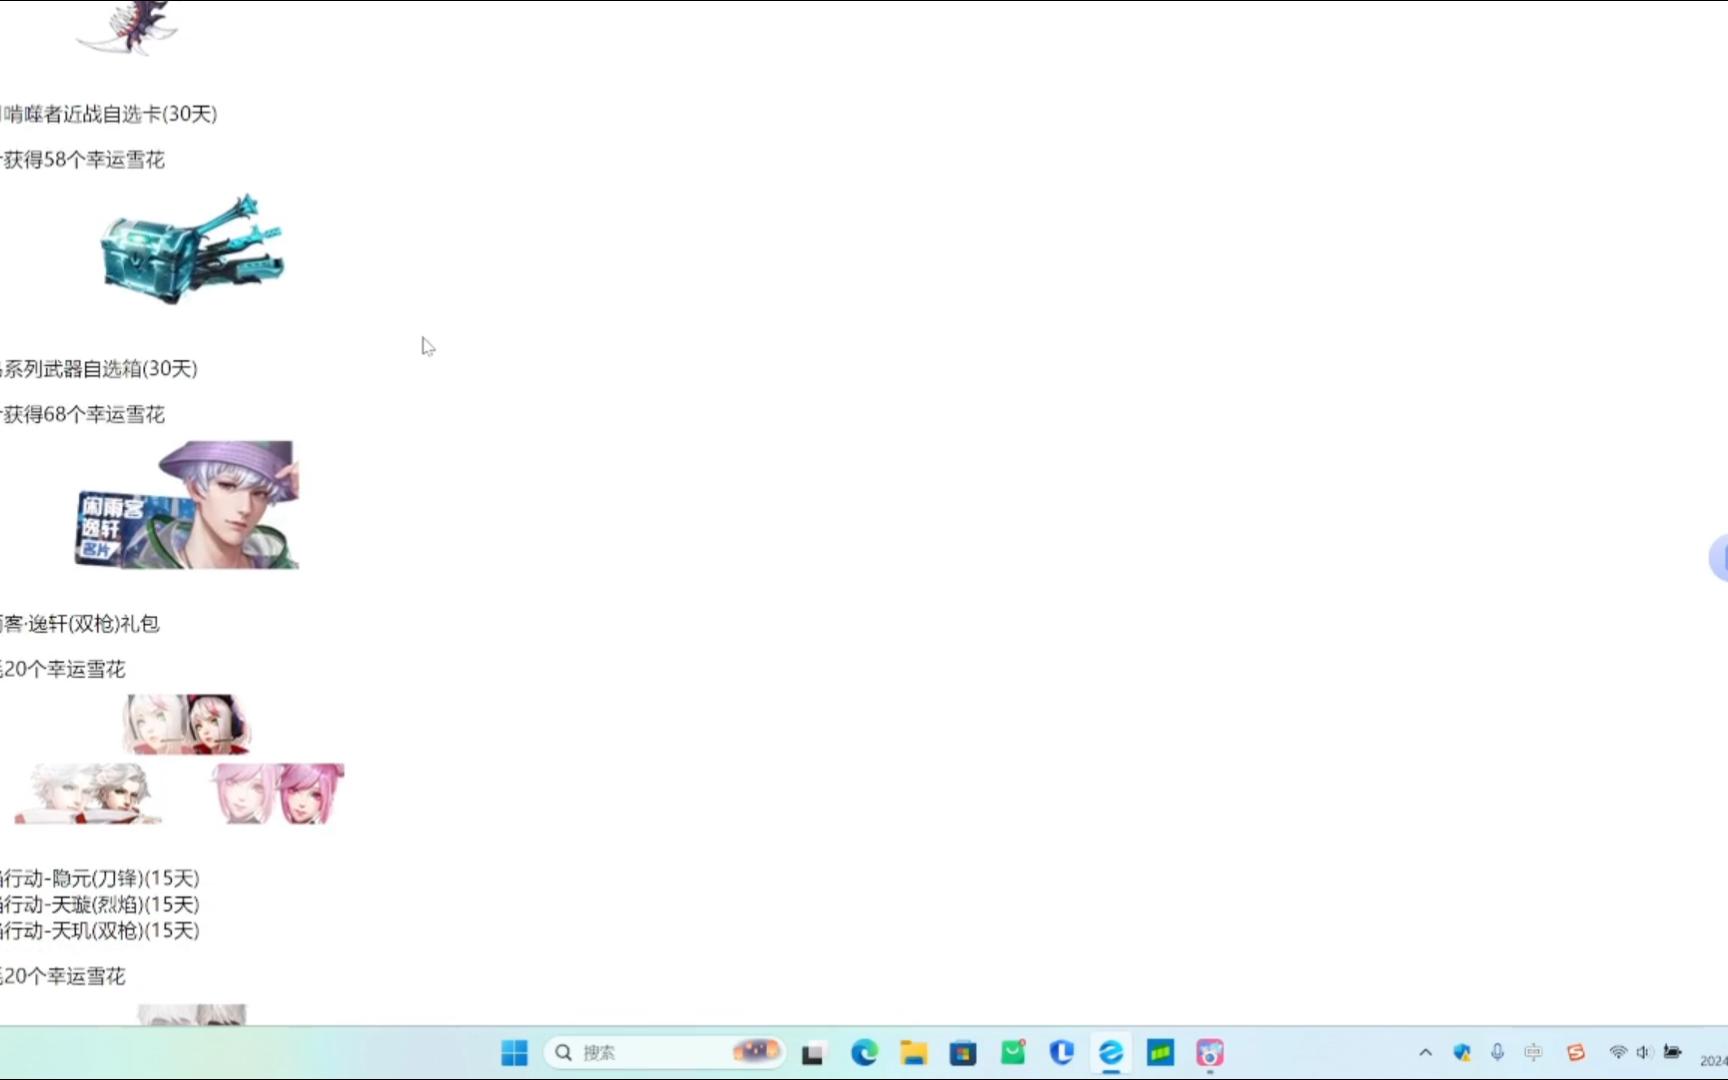Open the Sogou input method tray icon
This screenshot has width=1728, height=1080.
[1576, 1052]
